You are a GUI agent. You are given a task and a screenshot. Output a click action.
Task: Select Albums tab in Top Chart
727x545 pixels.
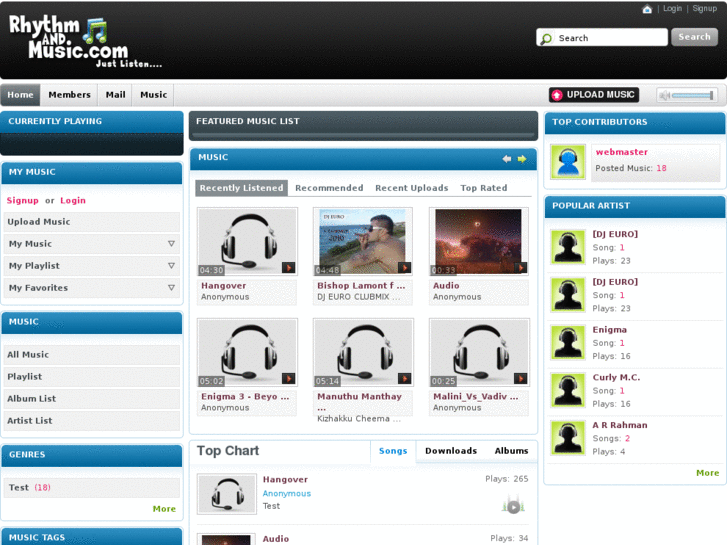pyautogui.click(x=511, y=451)
